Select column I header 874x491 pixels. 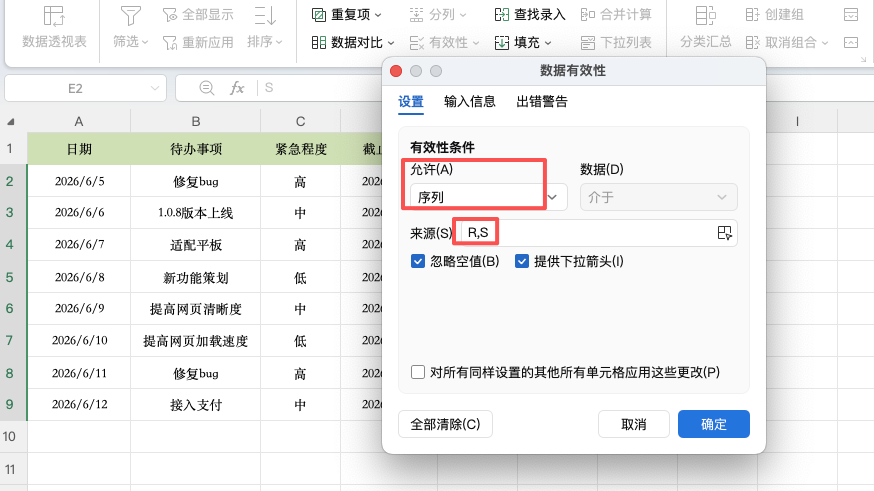click(x=797, y=121)
